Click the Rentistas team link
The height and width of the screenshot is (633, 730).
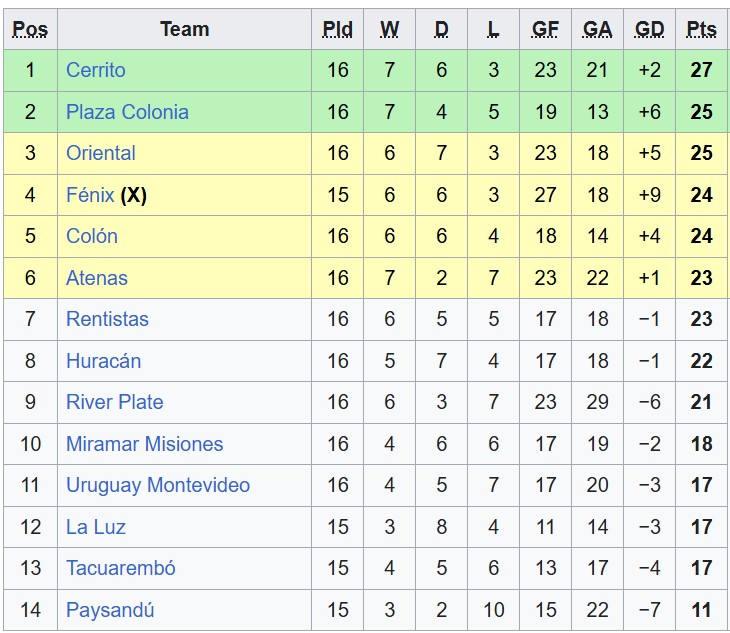click(107, 319)
